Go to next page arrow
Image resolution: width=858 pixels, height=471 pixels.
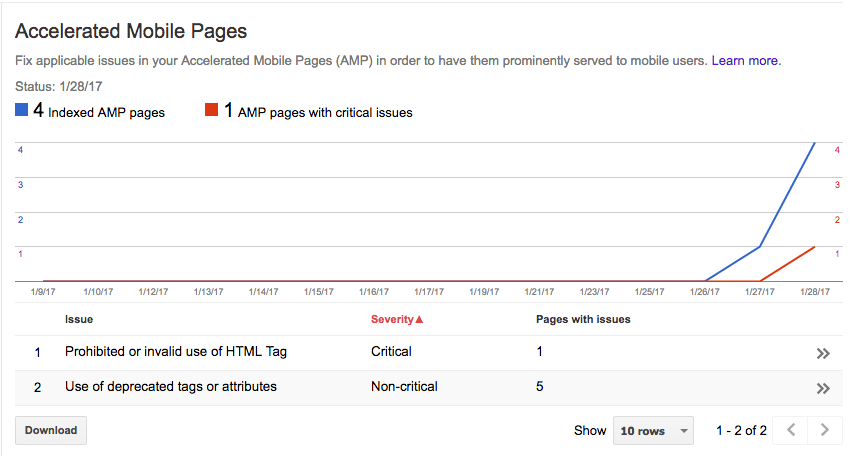point(824,430)
